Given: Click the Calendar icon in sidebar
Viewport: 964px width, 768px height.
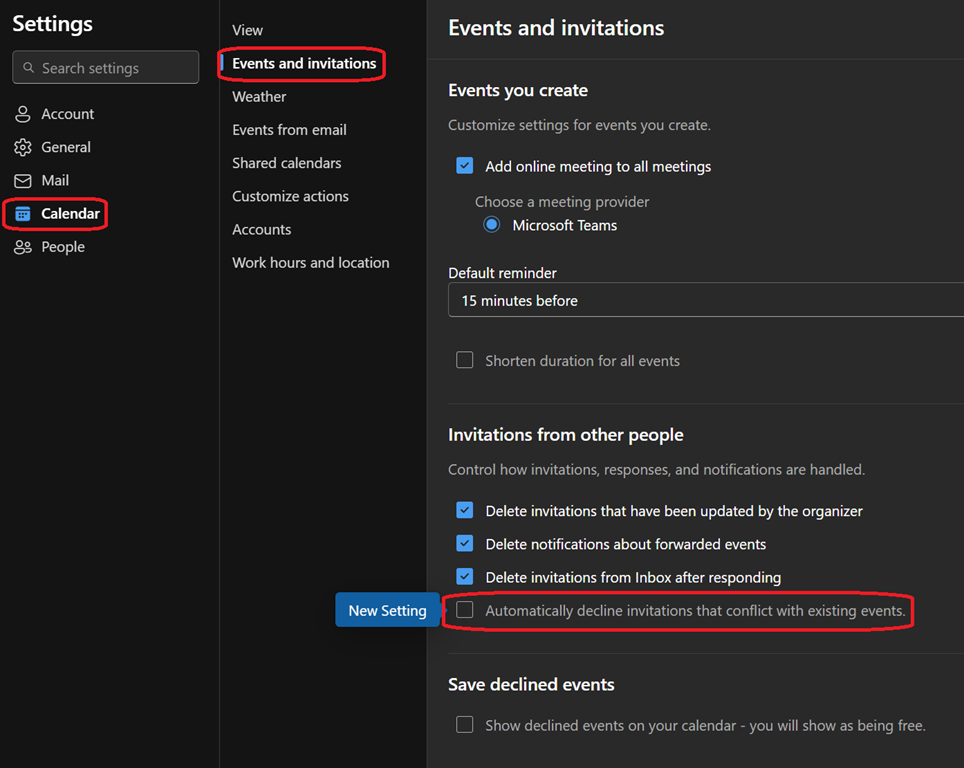Looking at the screenshot, I should [x=23, y=214].
